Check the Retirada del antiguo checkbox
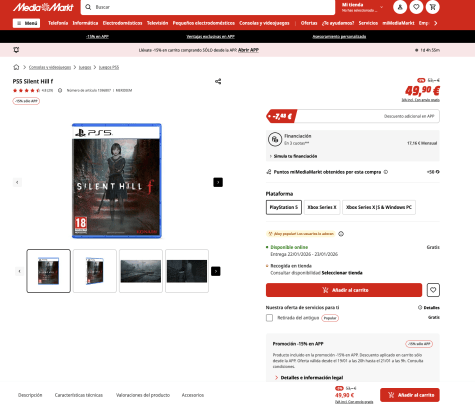 click(x=269, y=318)
